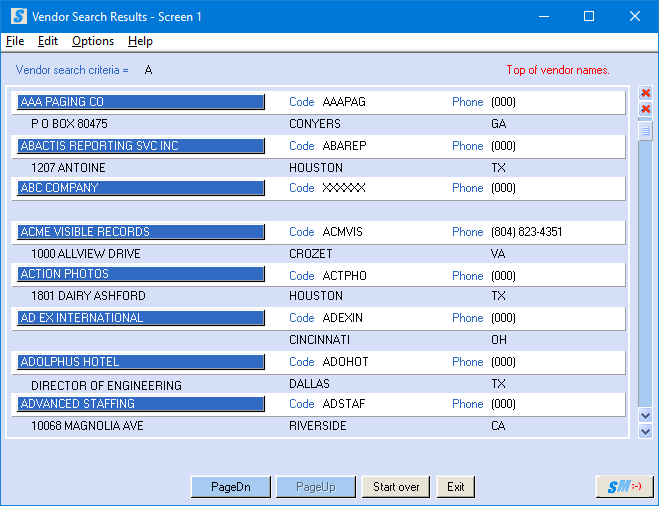Viewport: 659px width, 506px height.
Task: Select vendor ACTION PHOTOS
Action: (141, 274)
